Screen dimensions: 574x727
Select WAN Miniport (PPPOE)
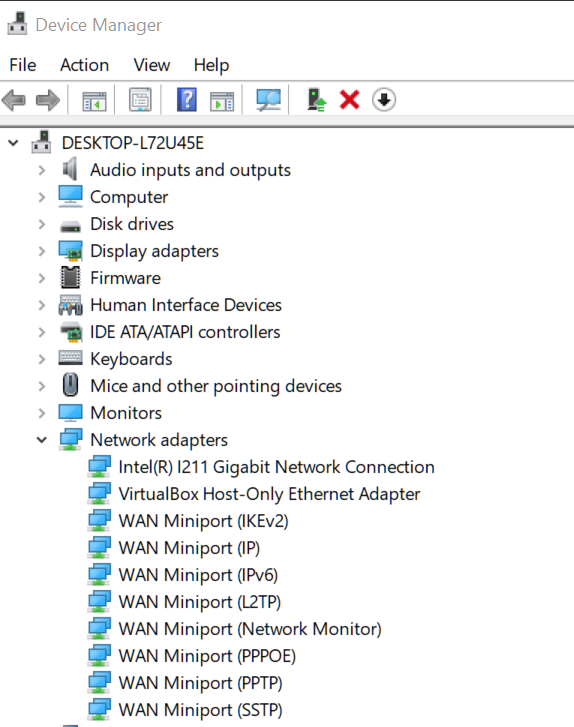click(207, 656)
